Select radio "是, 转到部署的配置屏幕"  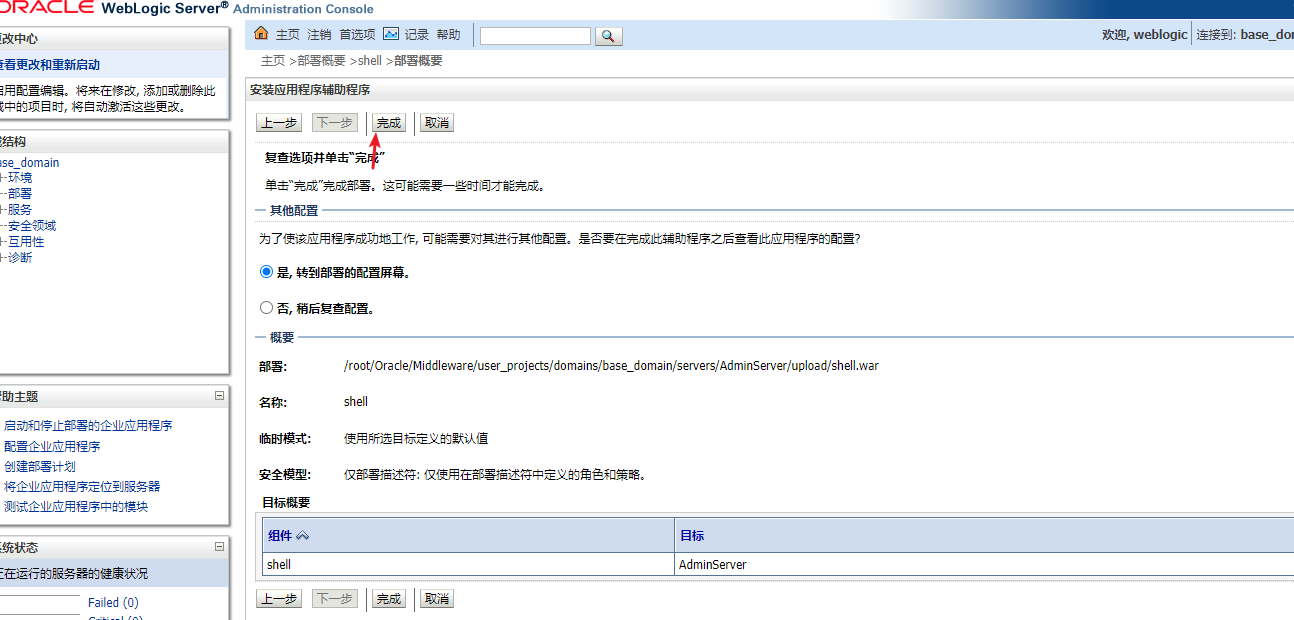266,272
